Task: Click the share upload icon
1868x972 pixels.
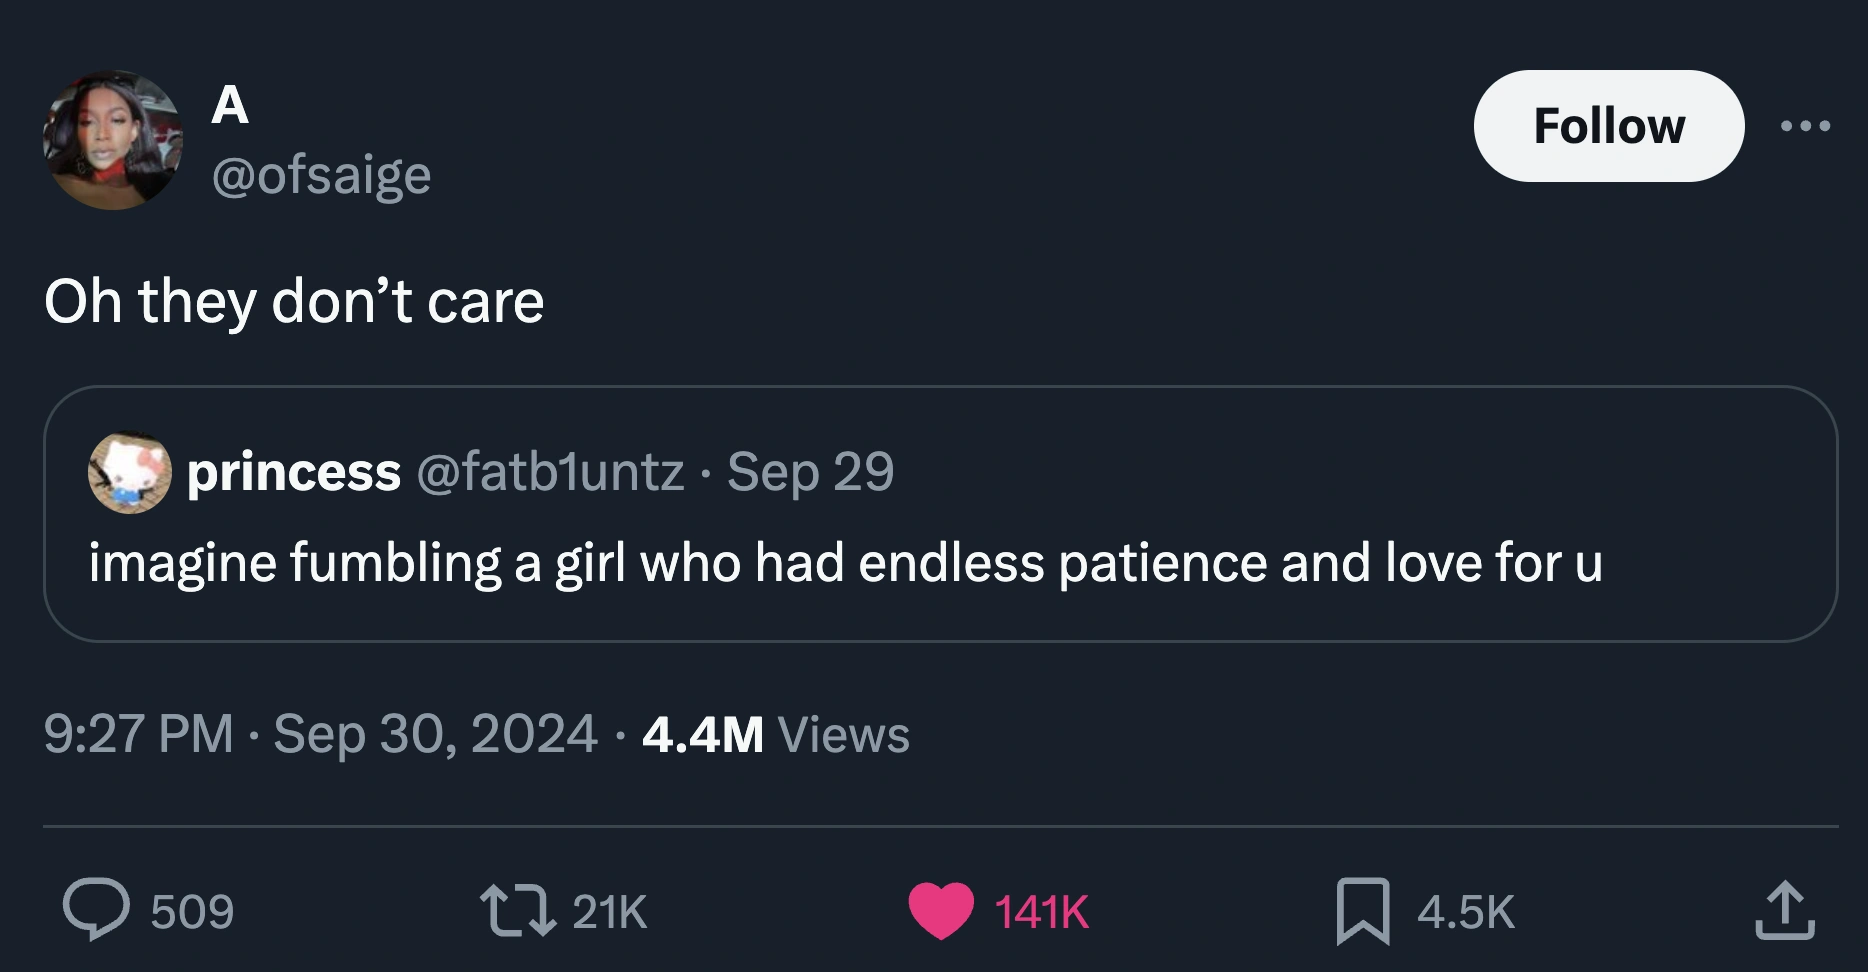Action: 1785,910
